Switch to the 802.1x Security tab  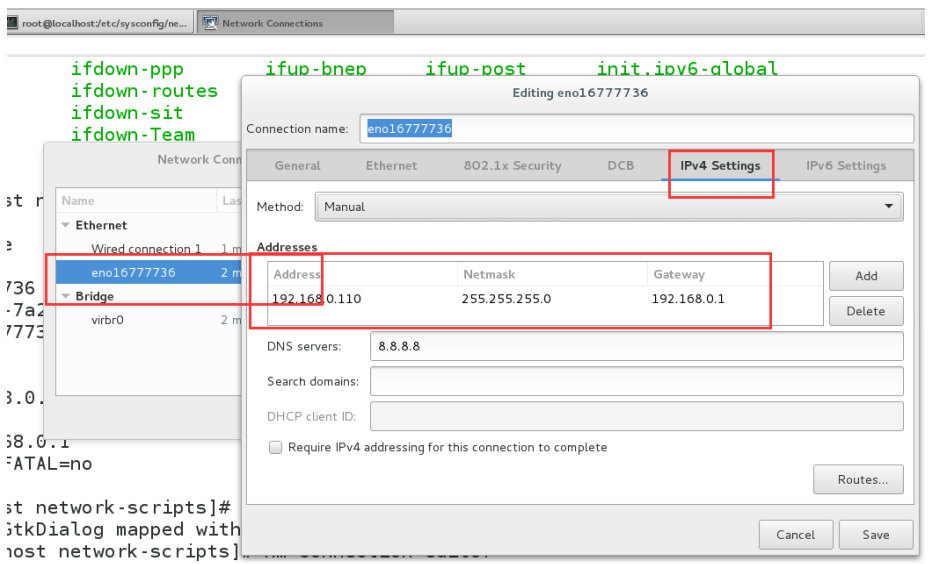512,166
